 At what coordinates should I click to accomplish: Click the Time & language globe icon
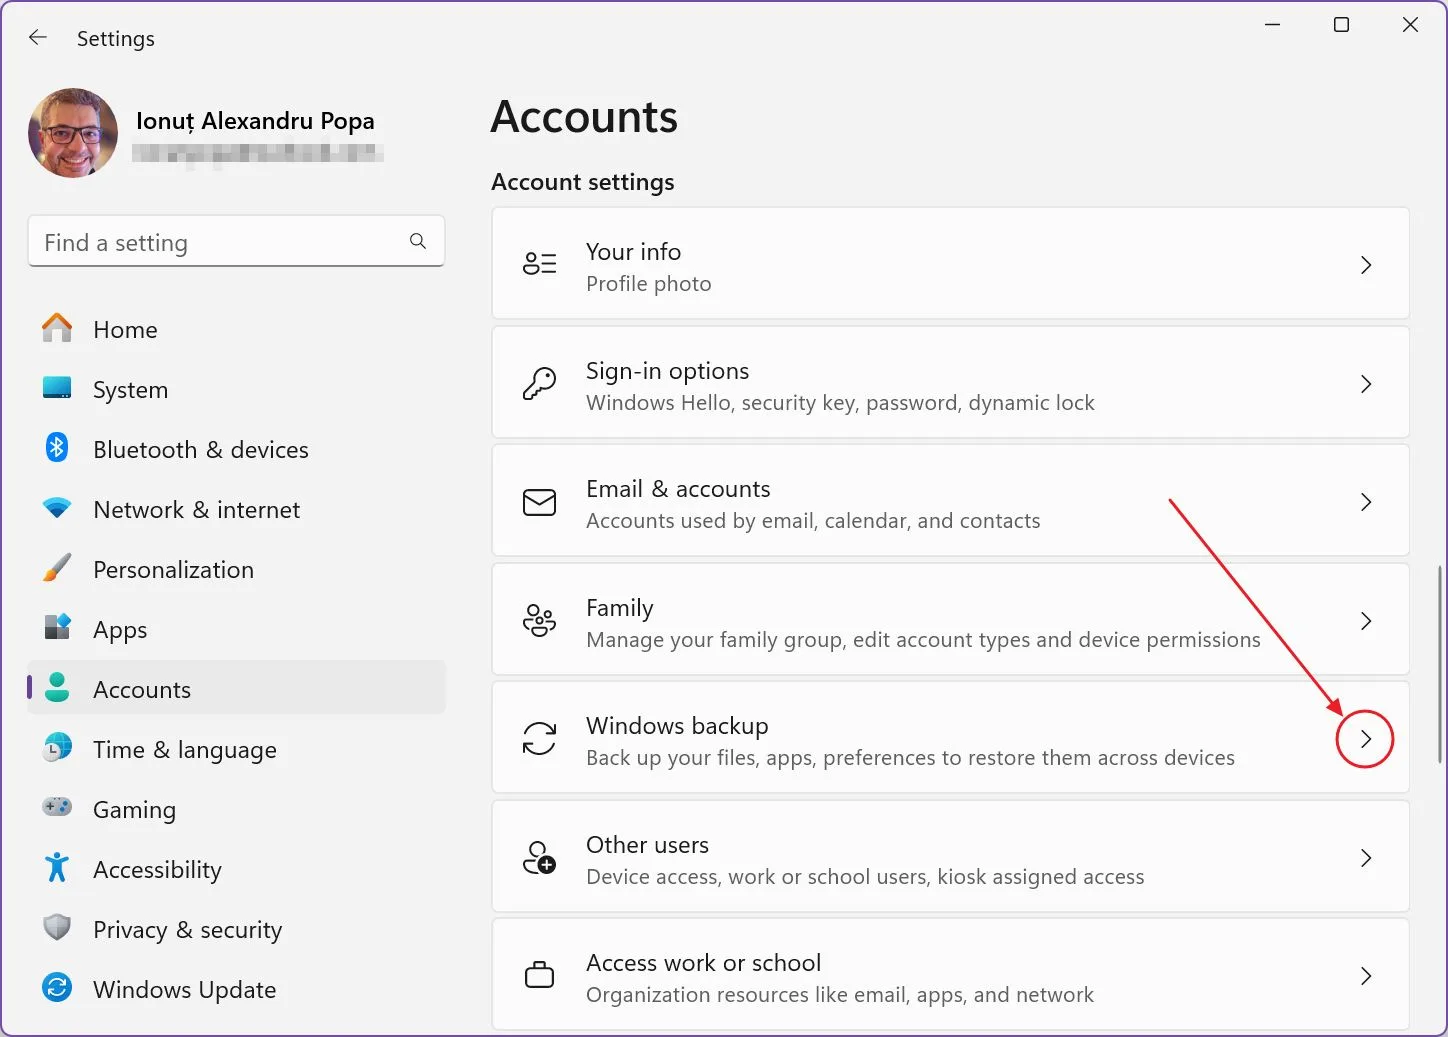click(x=57, y=748)
